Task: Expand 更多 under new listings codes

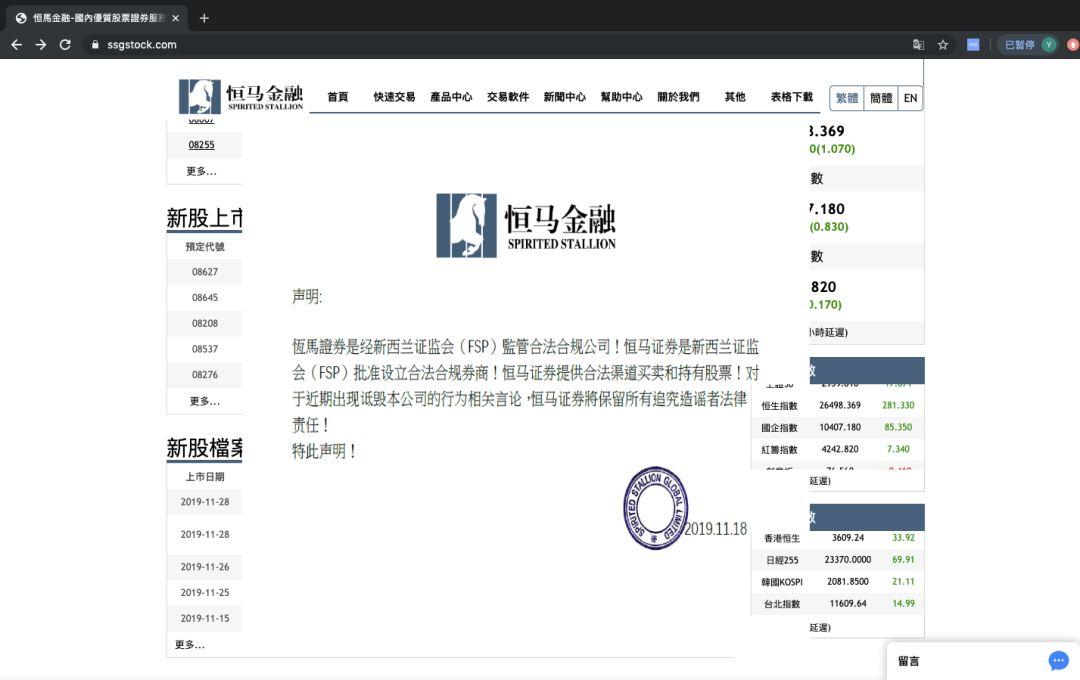Action: (x=205, y=401)
